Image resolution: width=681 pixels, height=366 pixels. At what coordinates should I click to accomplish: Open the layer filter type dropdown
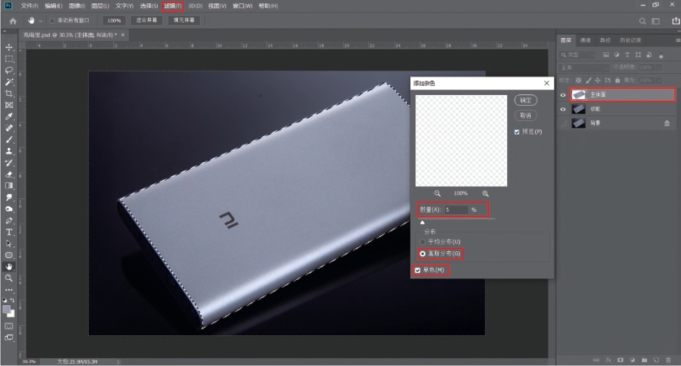pos(578,55)
